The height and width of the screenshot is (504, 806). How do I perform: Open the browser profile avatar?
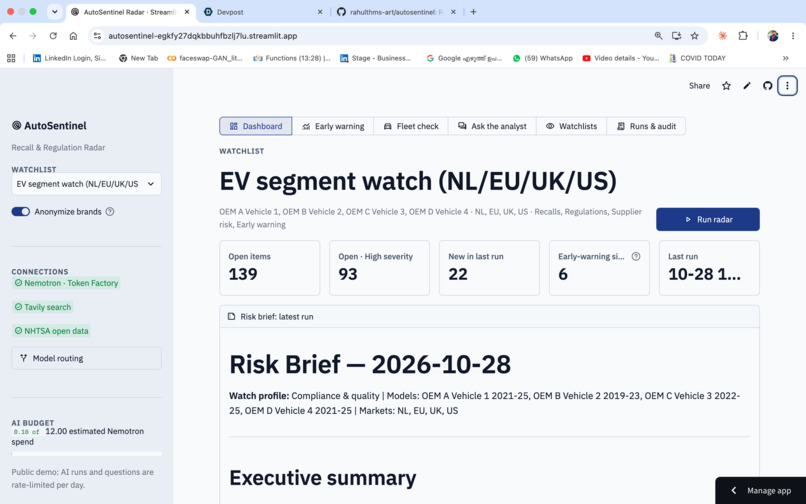pyautogui.click(x=773, y=35)
